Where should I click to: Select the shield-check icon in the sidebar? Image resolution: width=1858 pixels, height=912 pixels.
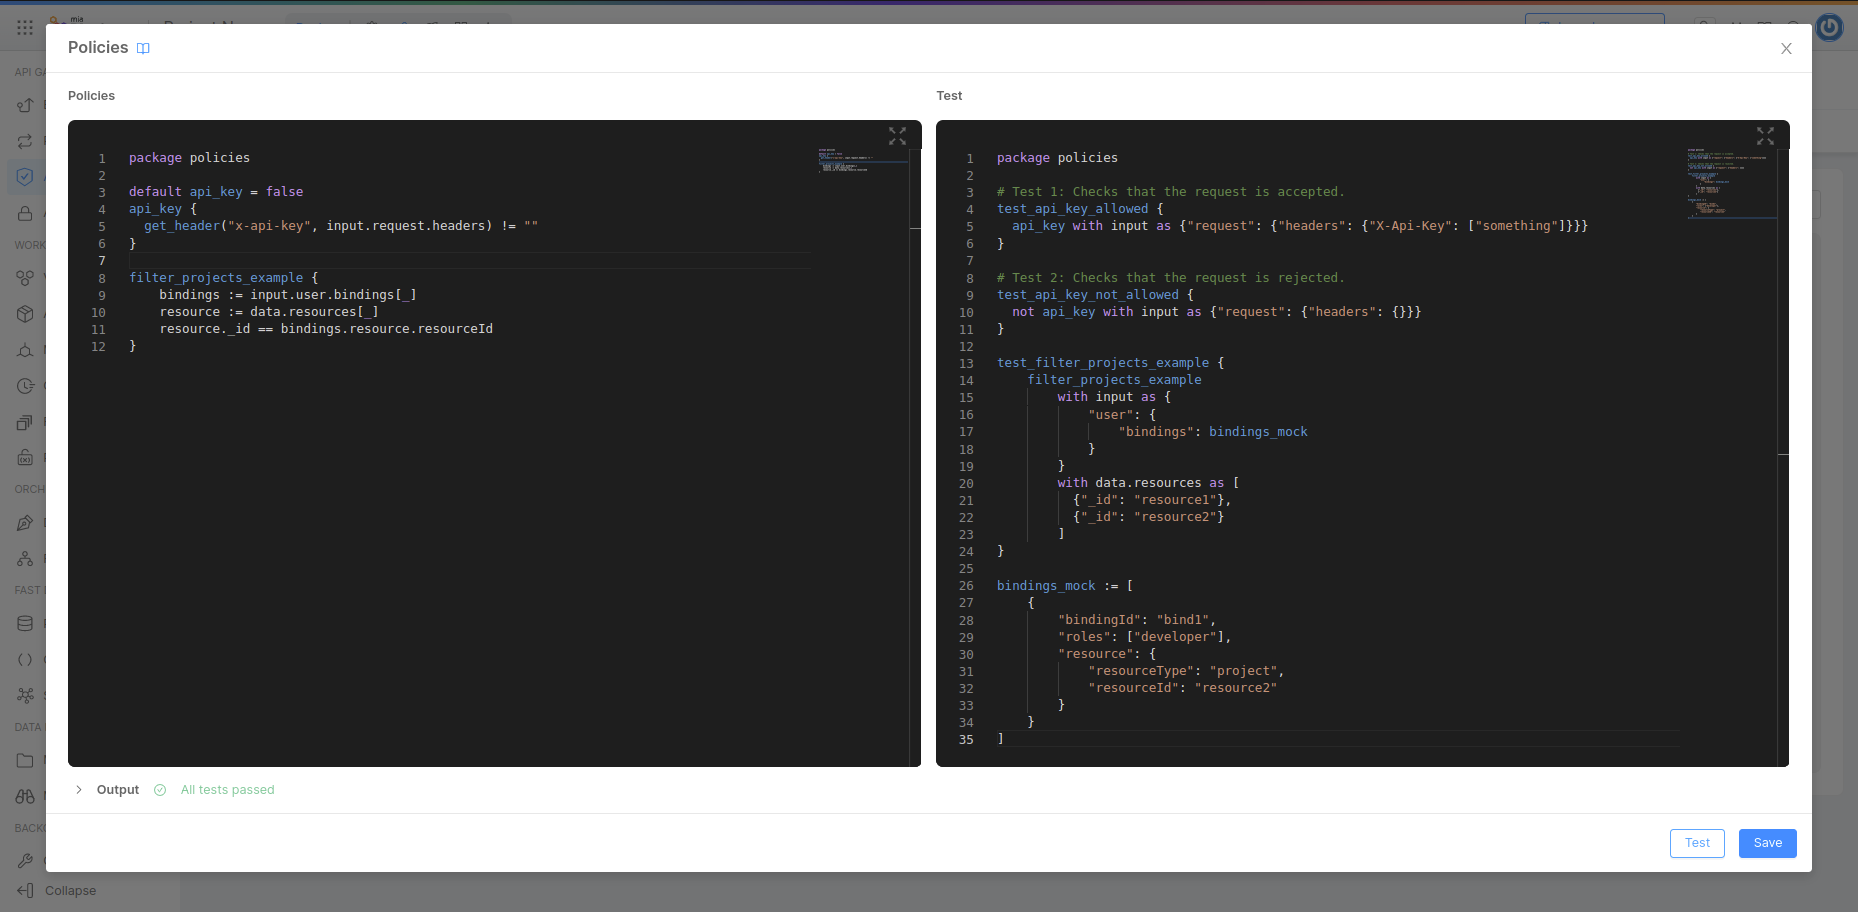click(25, 177)
